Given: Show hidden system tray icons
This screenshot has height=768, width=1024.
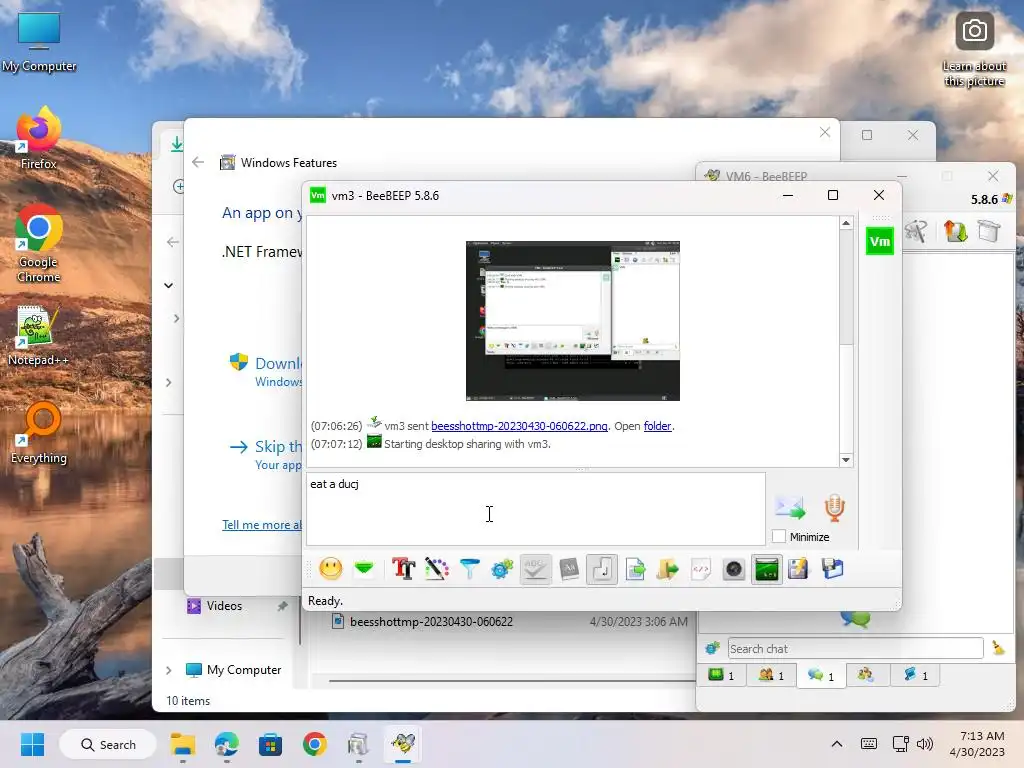Looking at the screenshot, I should tap(837, 744).
